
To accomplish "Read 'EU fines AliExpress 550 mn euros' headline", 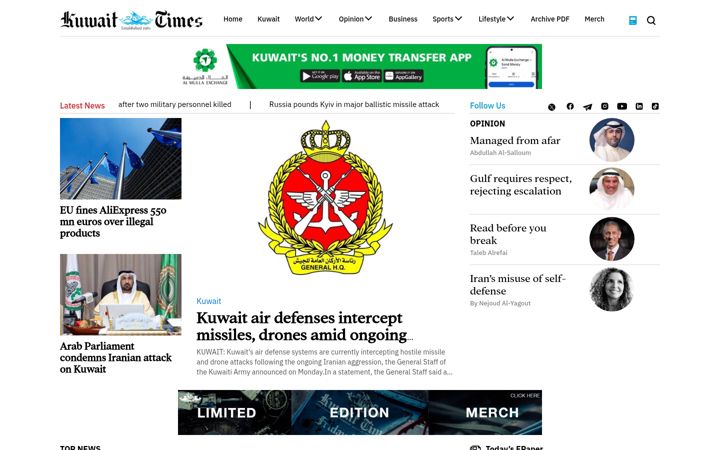I will tap(113, 222).
